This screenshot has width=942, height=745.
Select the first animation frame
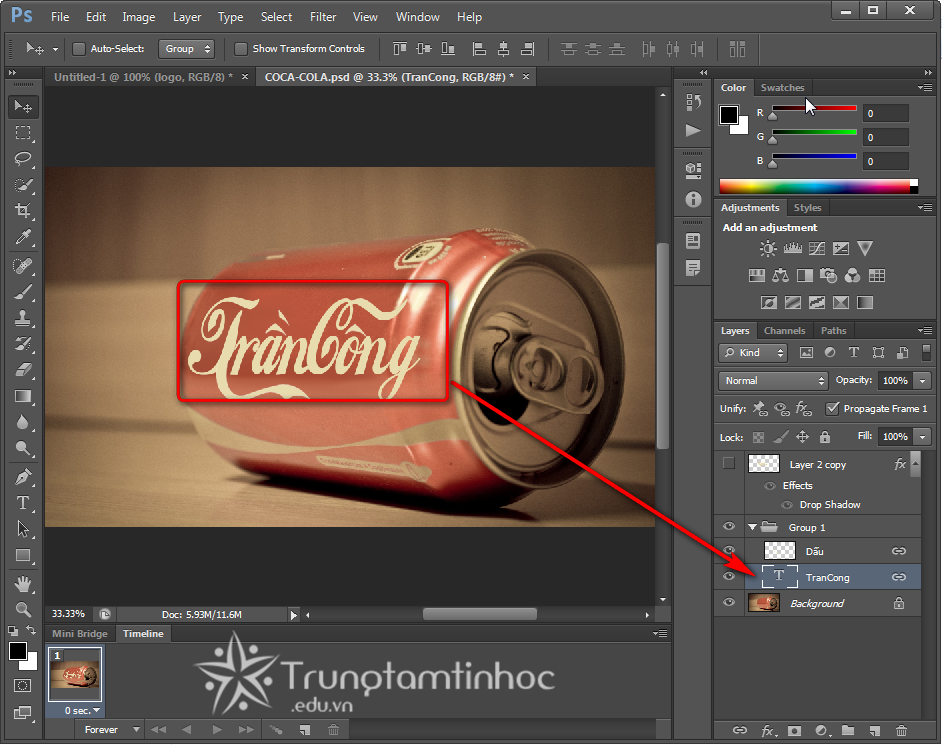159,729
